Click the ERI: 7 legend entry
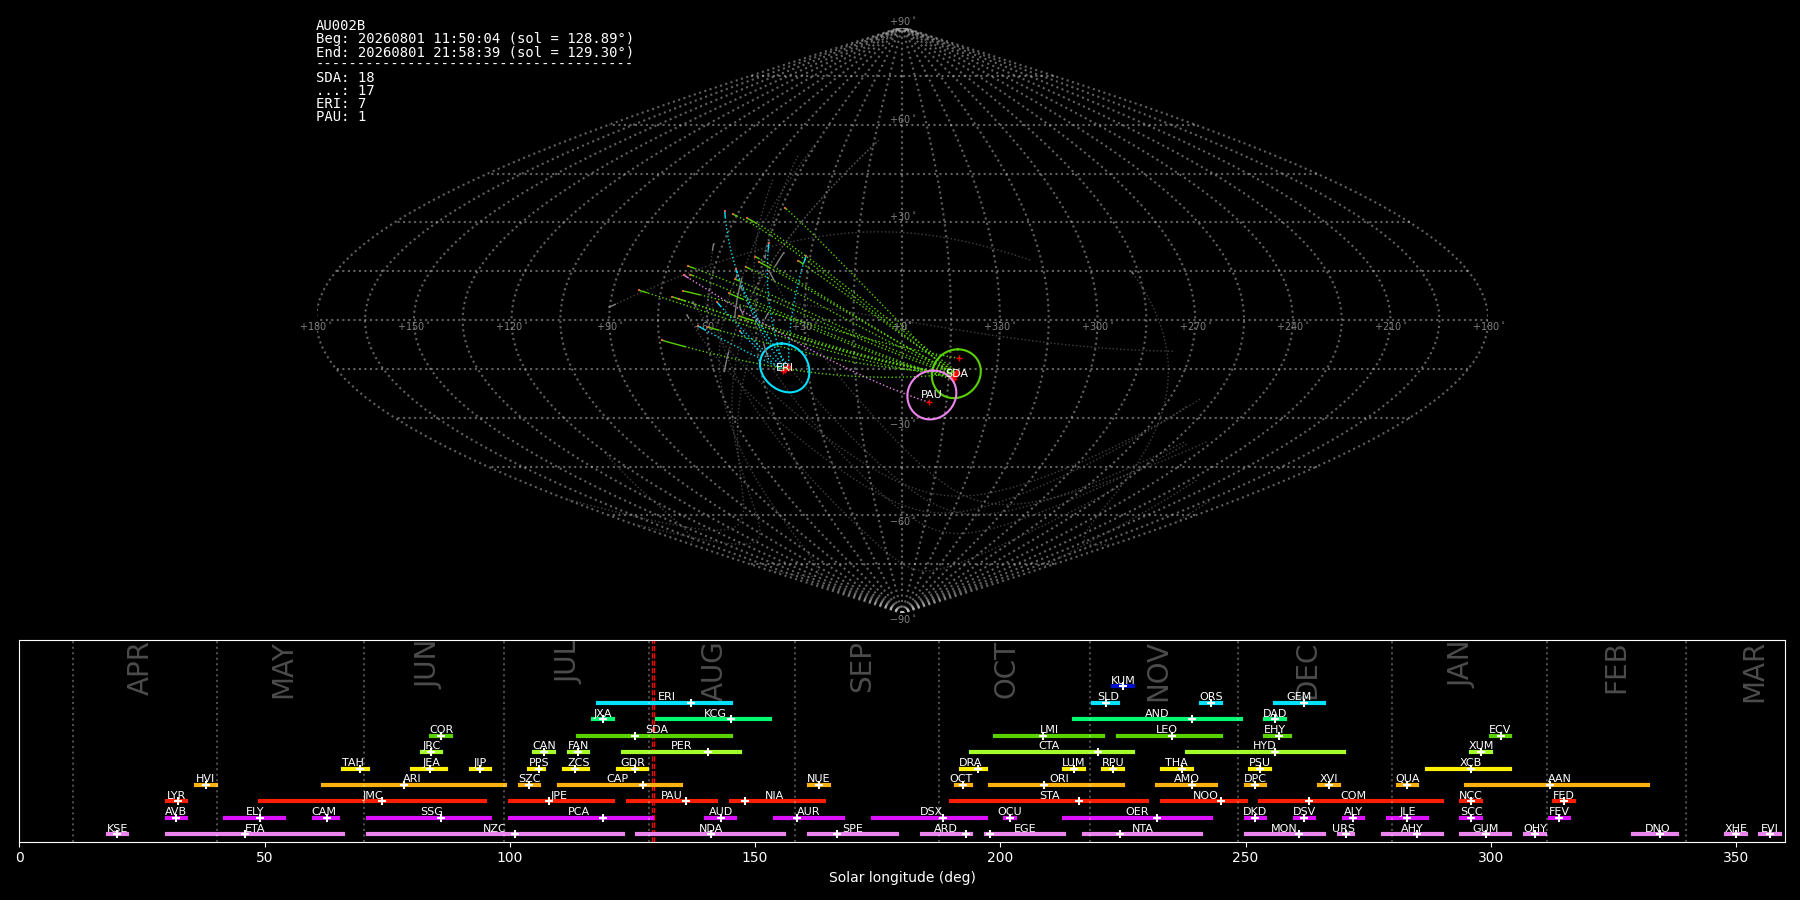The height and width of the screenshot is (900, 1800). coord(341,104)
